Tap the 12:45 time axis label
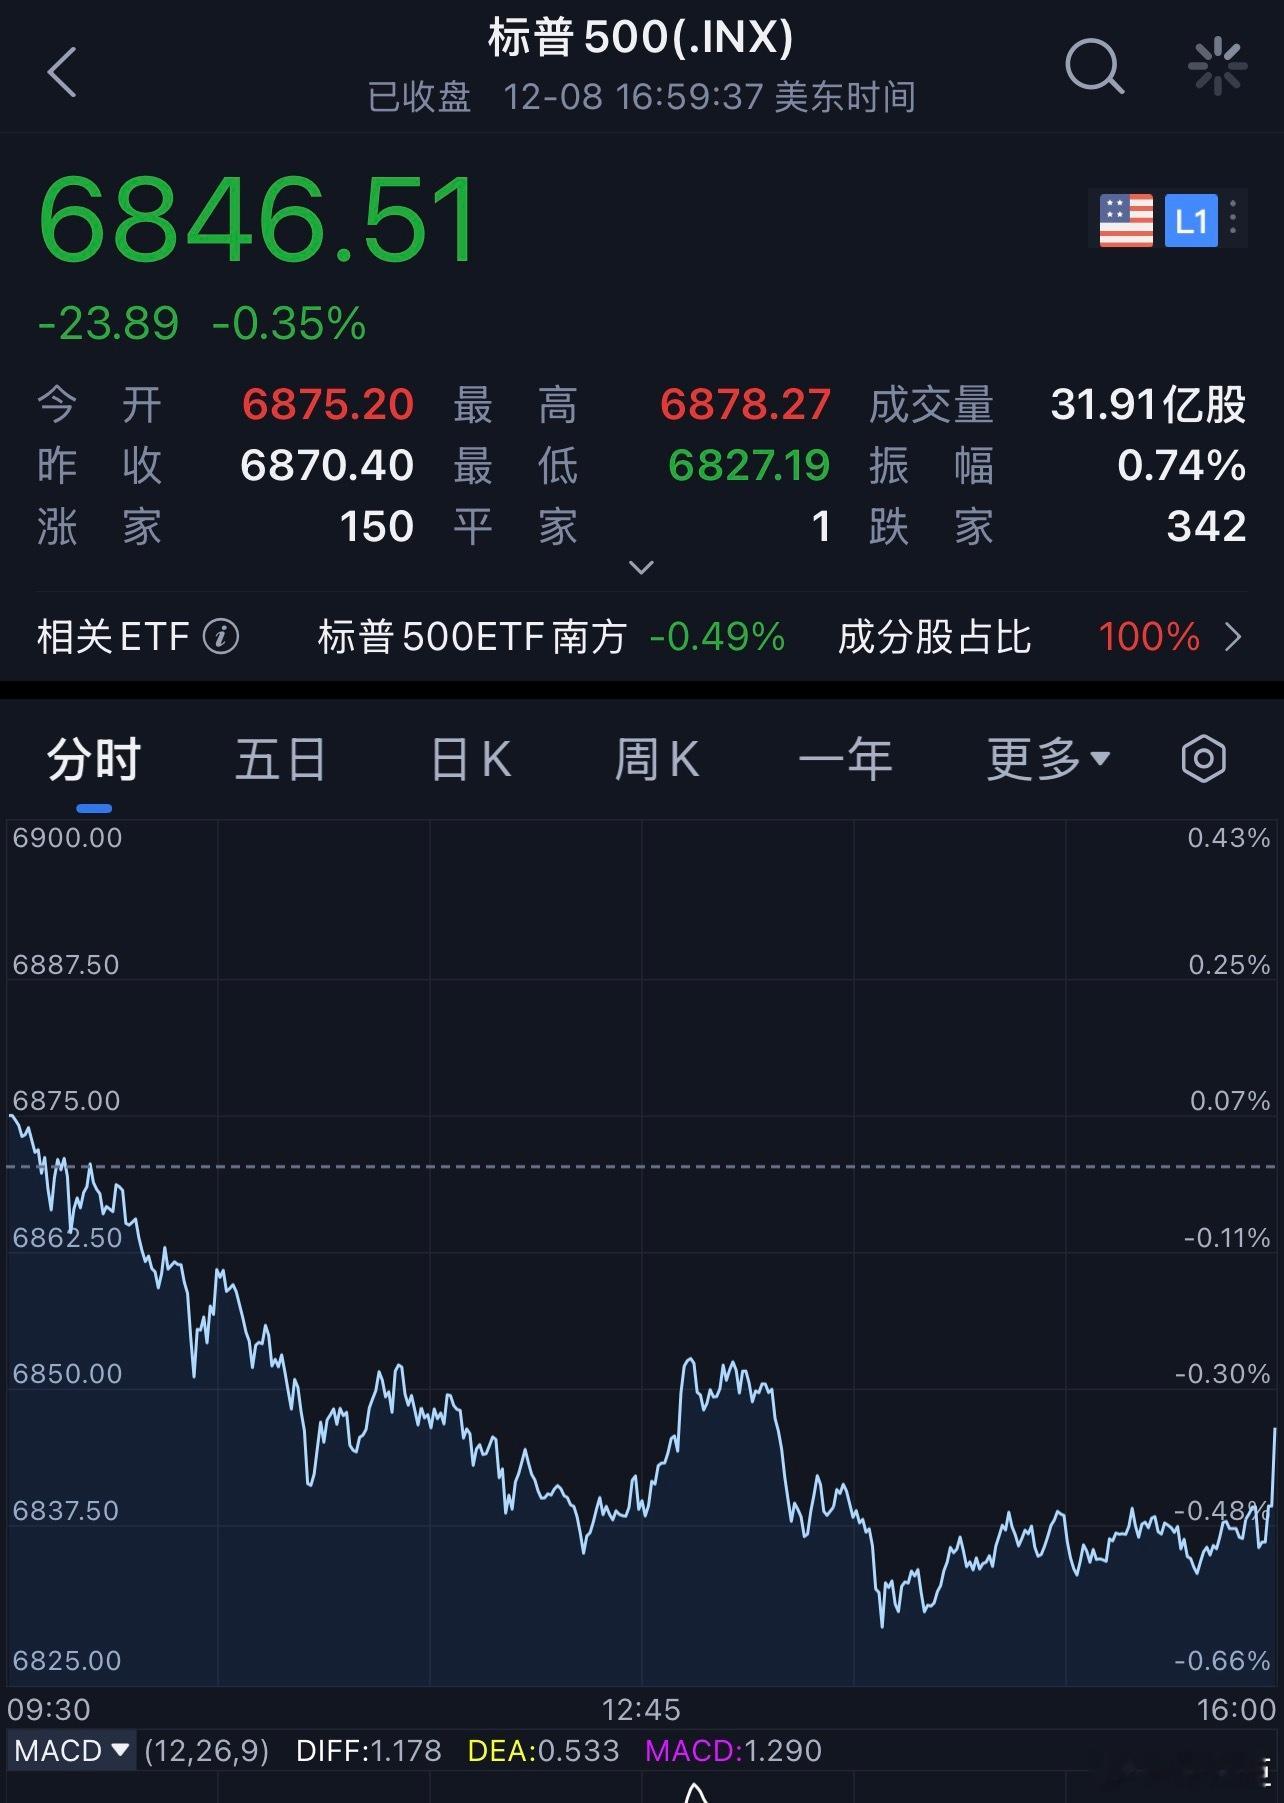Screen dimensions: 1284x1803 tap(641, 1709)
